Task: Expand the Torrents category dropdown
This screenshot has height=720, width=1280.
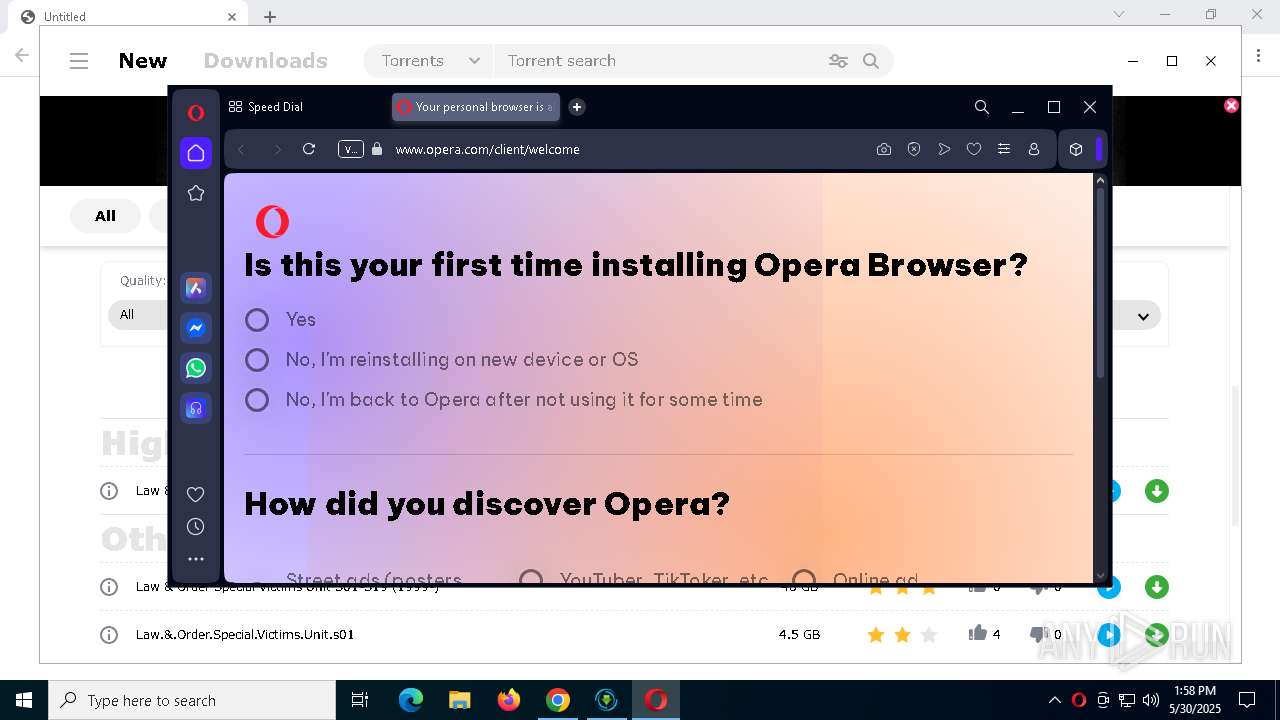Action: click(x=429, y=61)
